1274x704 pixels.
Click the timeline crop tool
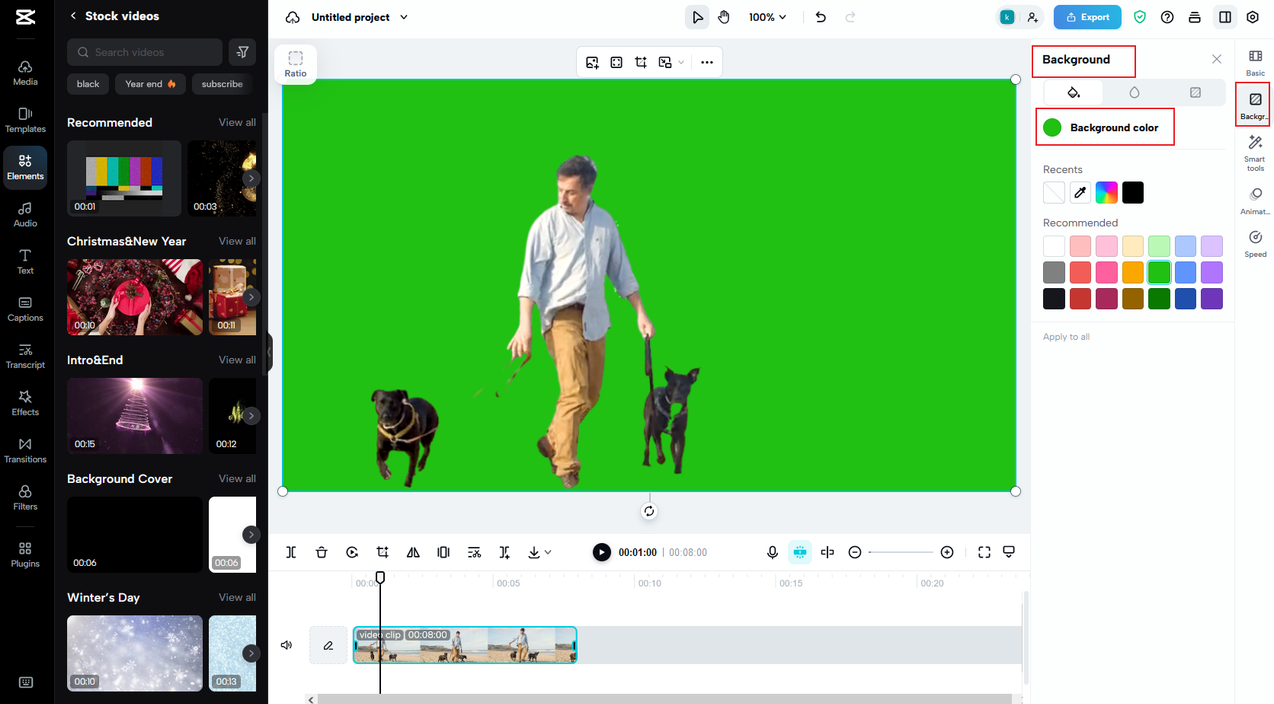point(382,552)
